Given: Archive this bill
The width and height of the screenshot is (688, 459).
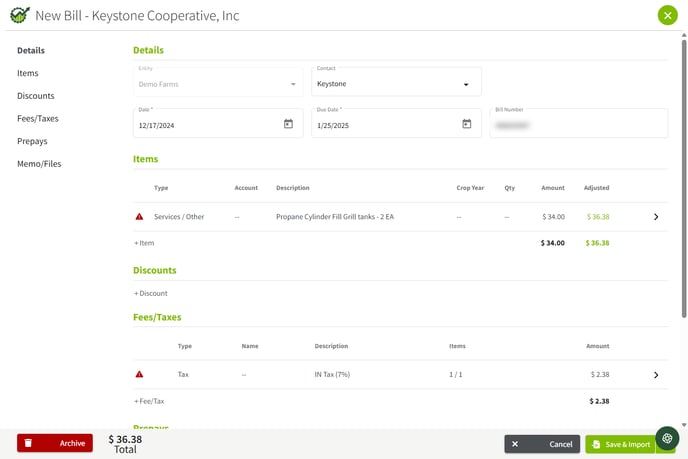Looking at the screenshot, I should point(55,443).
